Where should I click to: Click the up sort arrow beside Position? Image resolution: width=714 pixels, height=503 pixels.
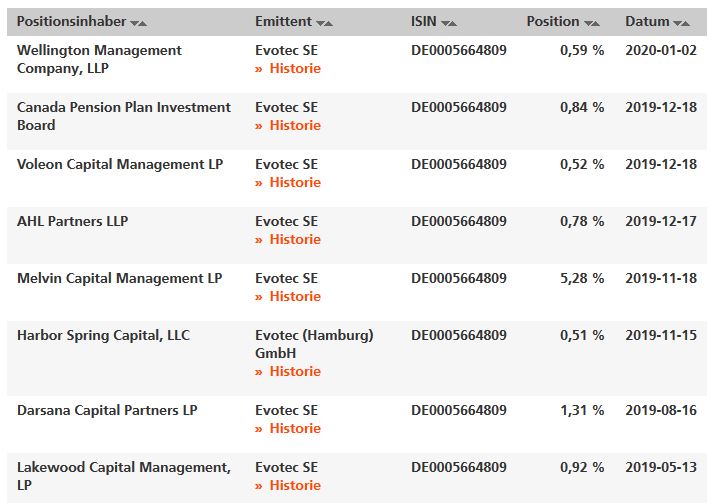click(596, 23)
